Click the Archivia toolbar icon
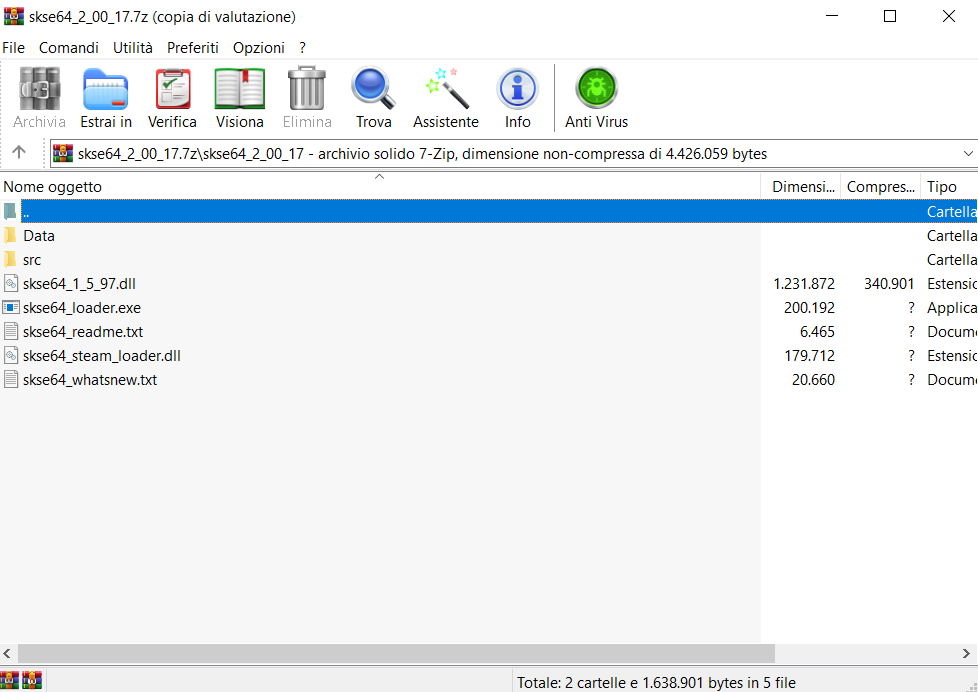Screen dimensions: 978x692 [x=39, y=89]
